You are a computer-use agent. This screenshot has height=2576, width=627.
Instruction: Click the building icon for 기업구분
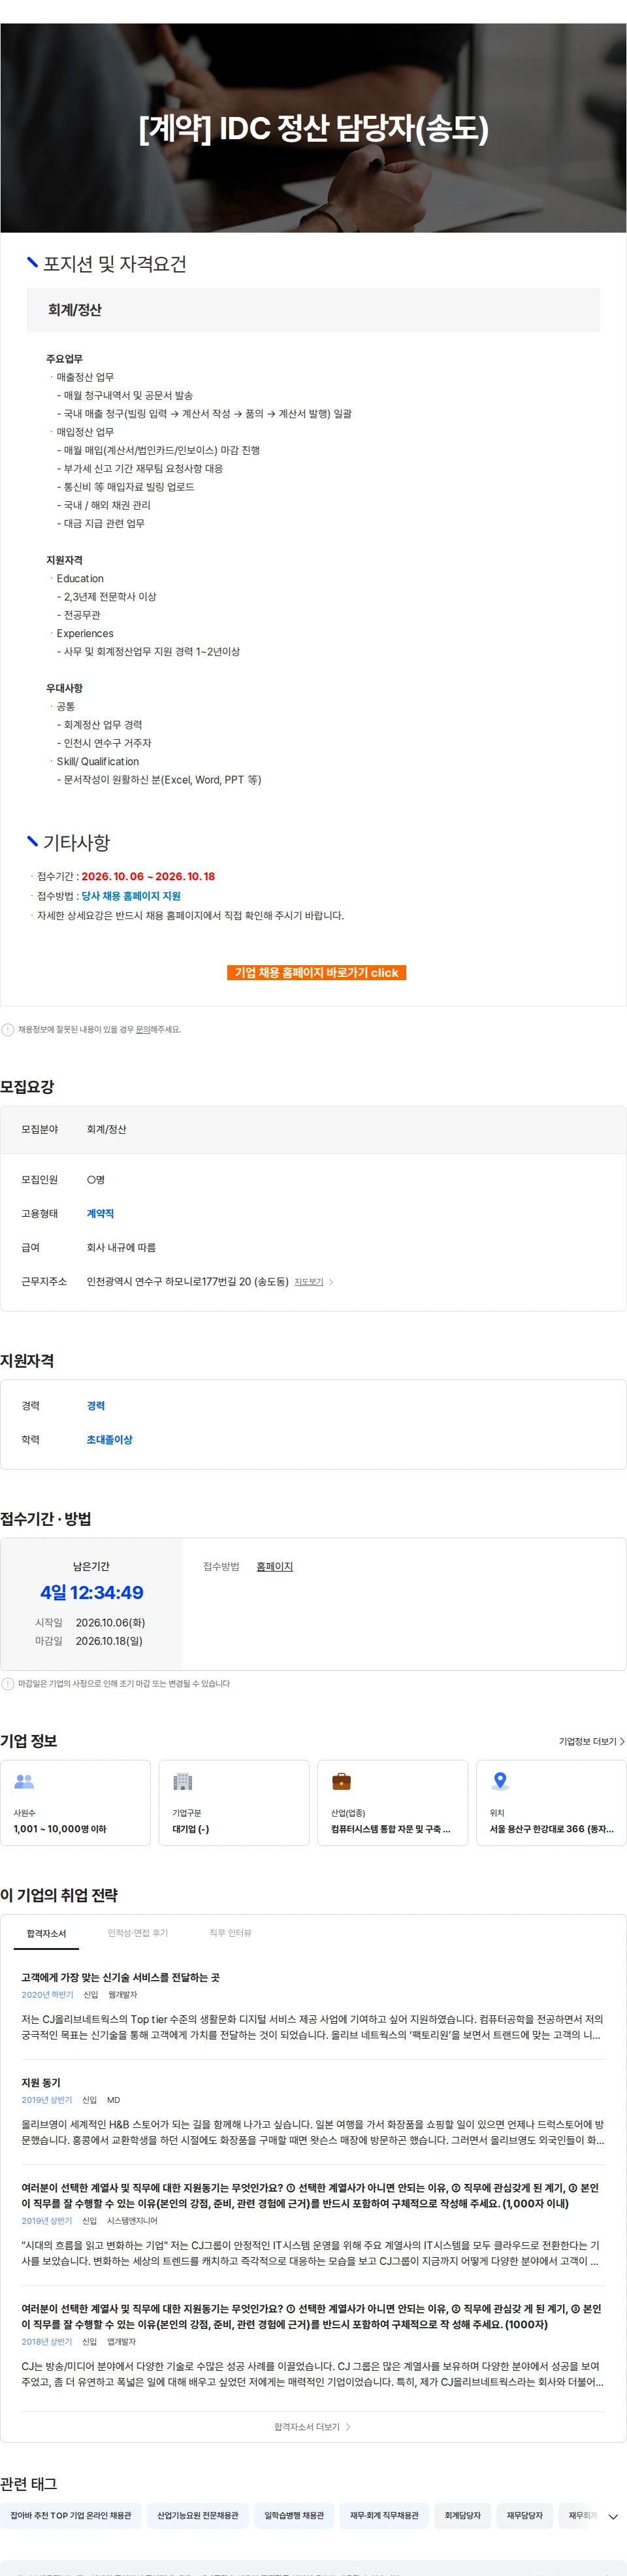pos(182,1781)
